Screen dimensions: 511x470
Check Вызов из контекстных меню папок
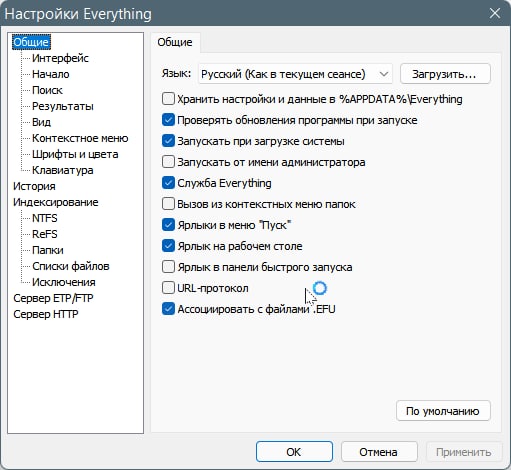[x=168, y=204]
